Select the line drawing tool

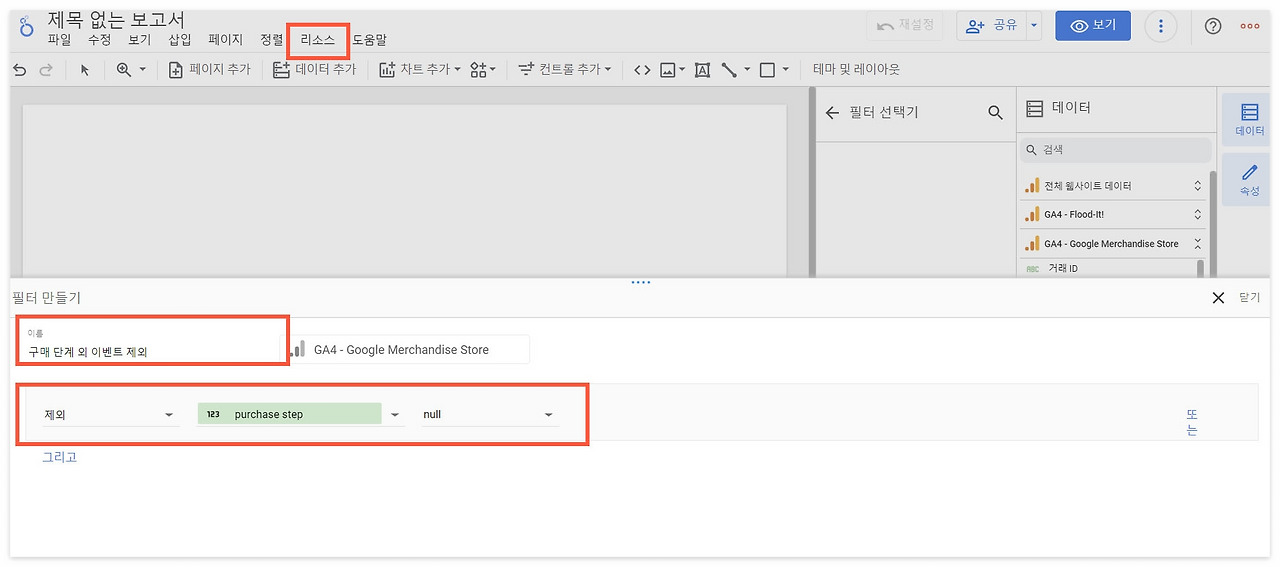[730, 70]
